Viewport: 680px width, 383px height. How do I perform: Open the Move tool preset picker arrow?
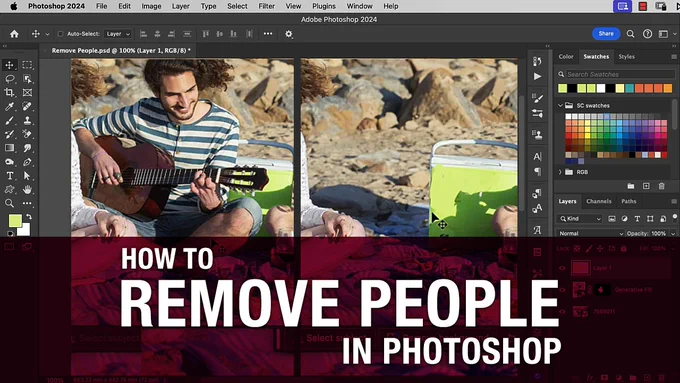[x=47, y=34]
